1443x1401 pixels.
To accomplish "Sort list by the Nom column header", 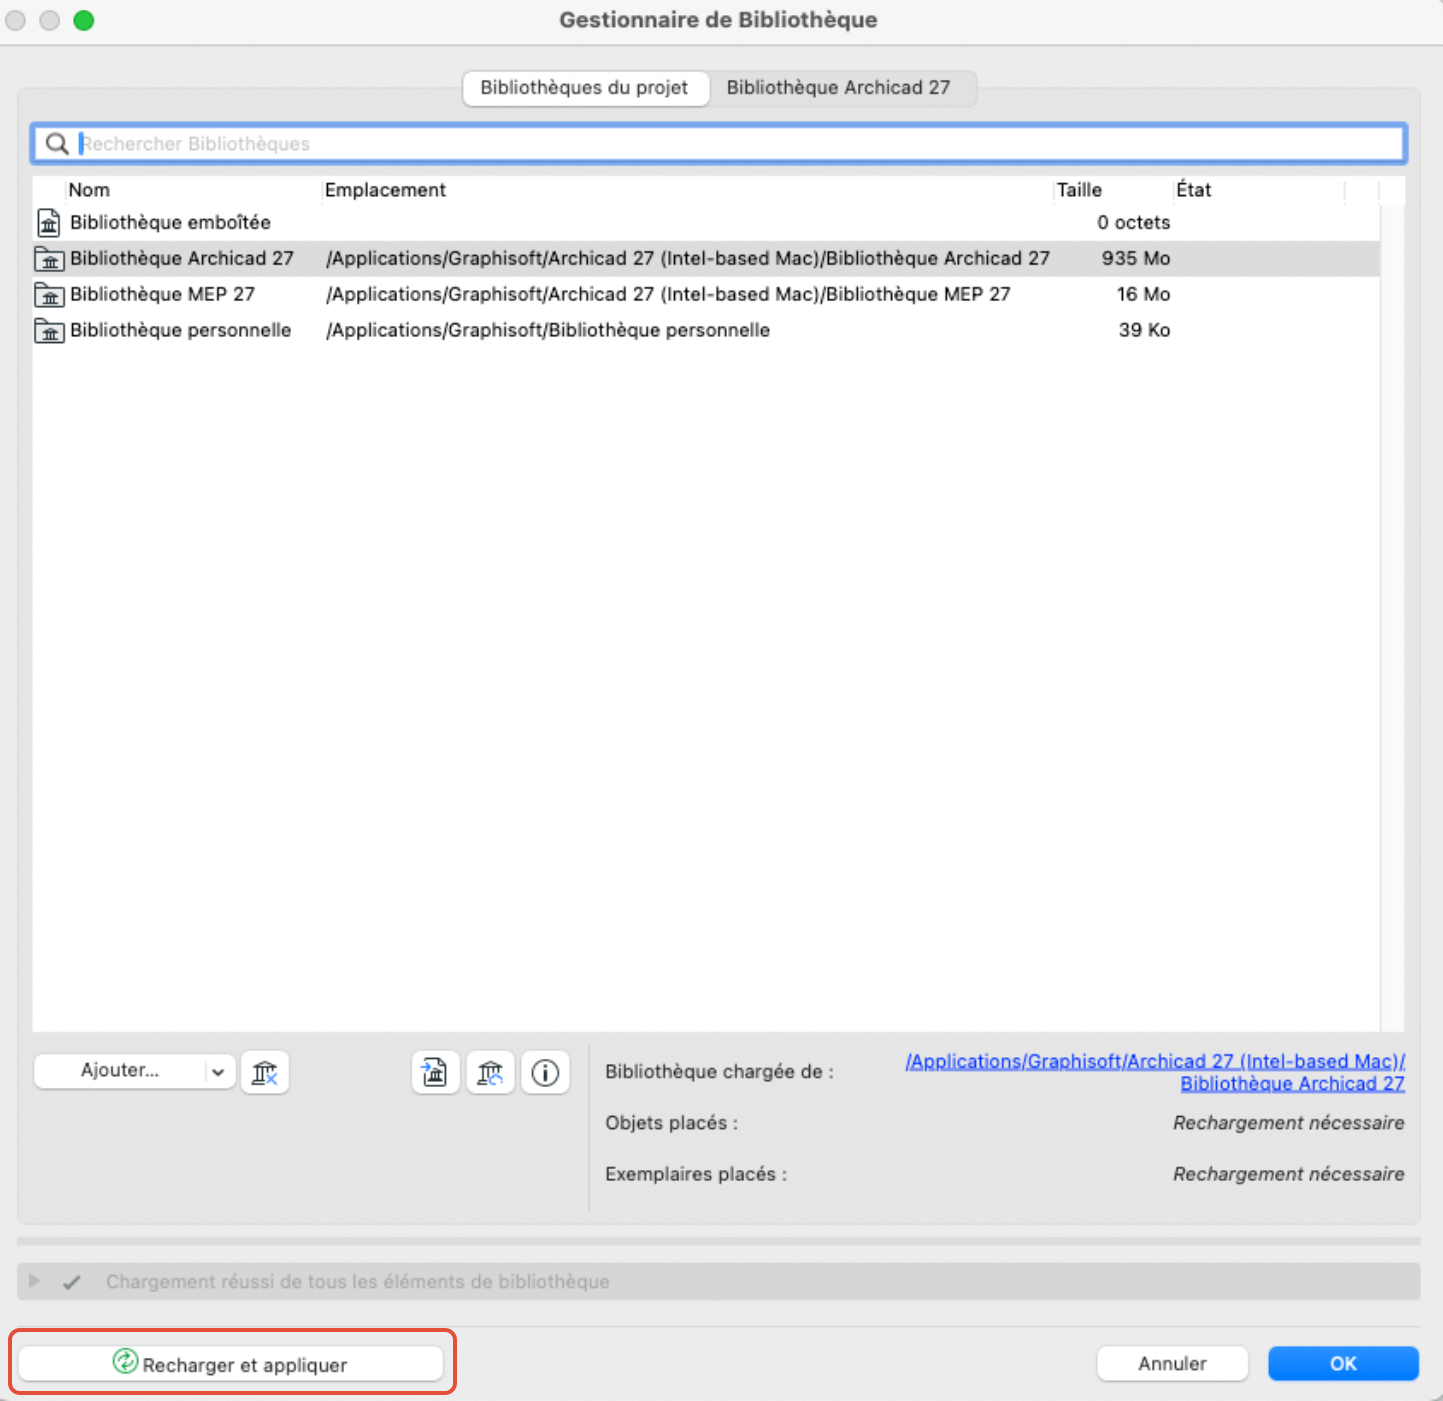I will point(90,190).
